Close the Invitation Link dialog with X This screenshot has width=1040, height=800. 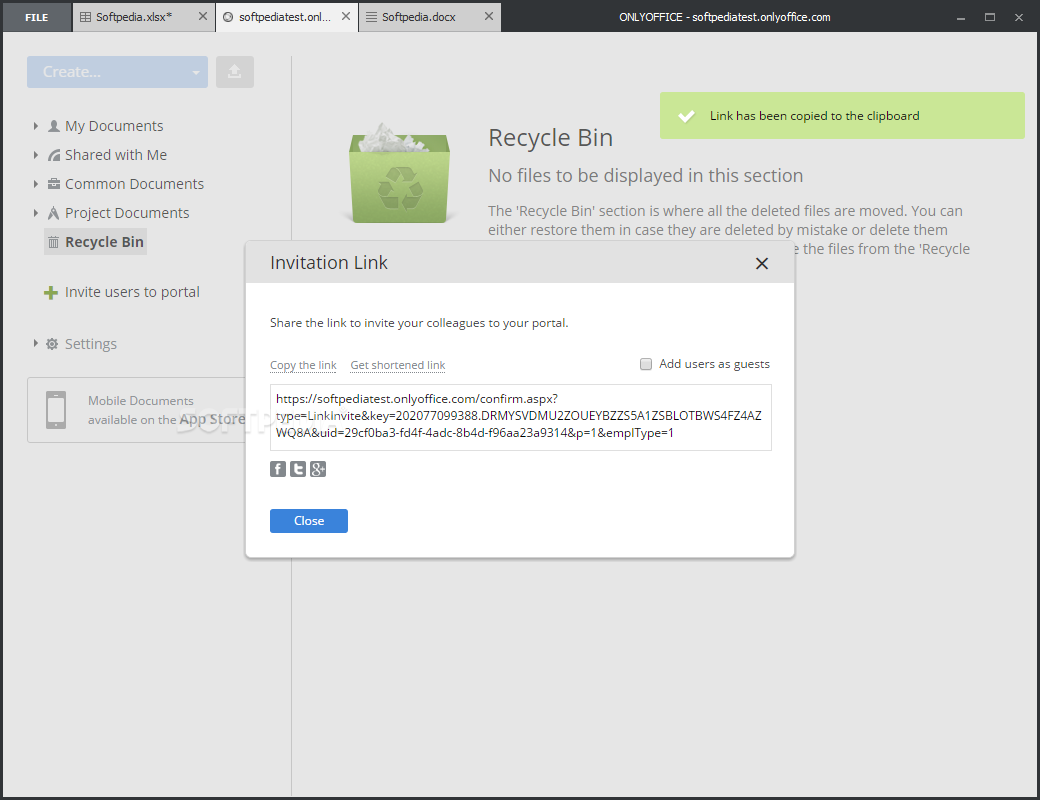point(761,263)
